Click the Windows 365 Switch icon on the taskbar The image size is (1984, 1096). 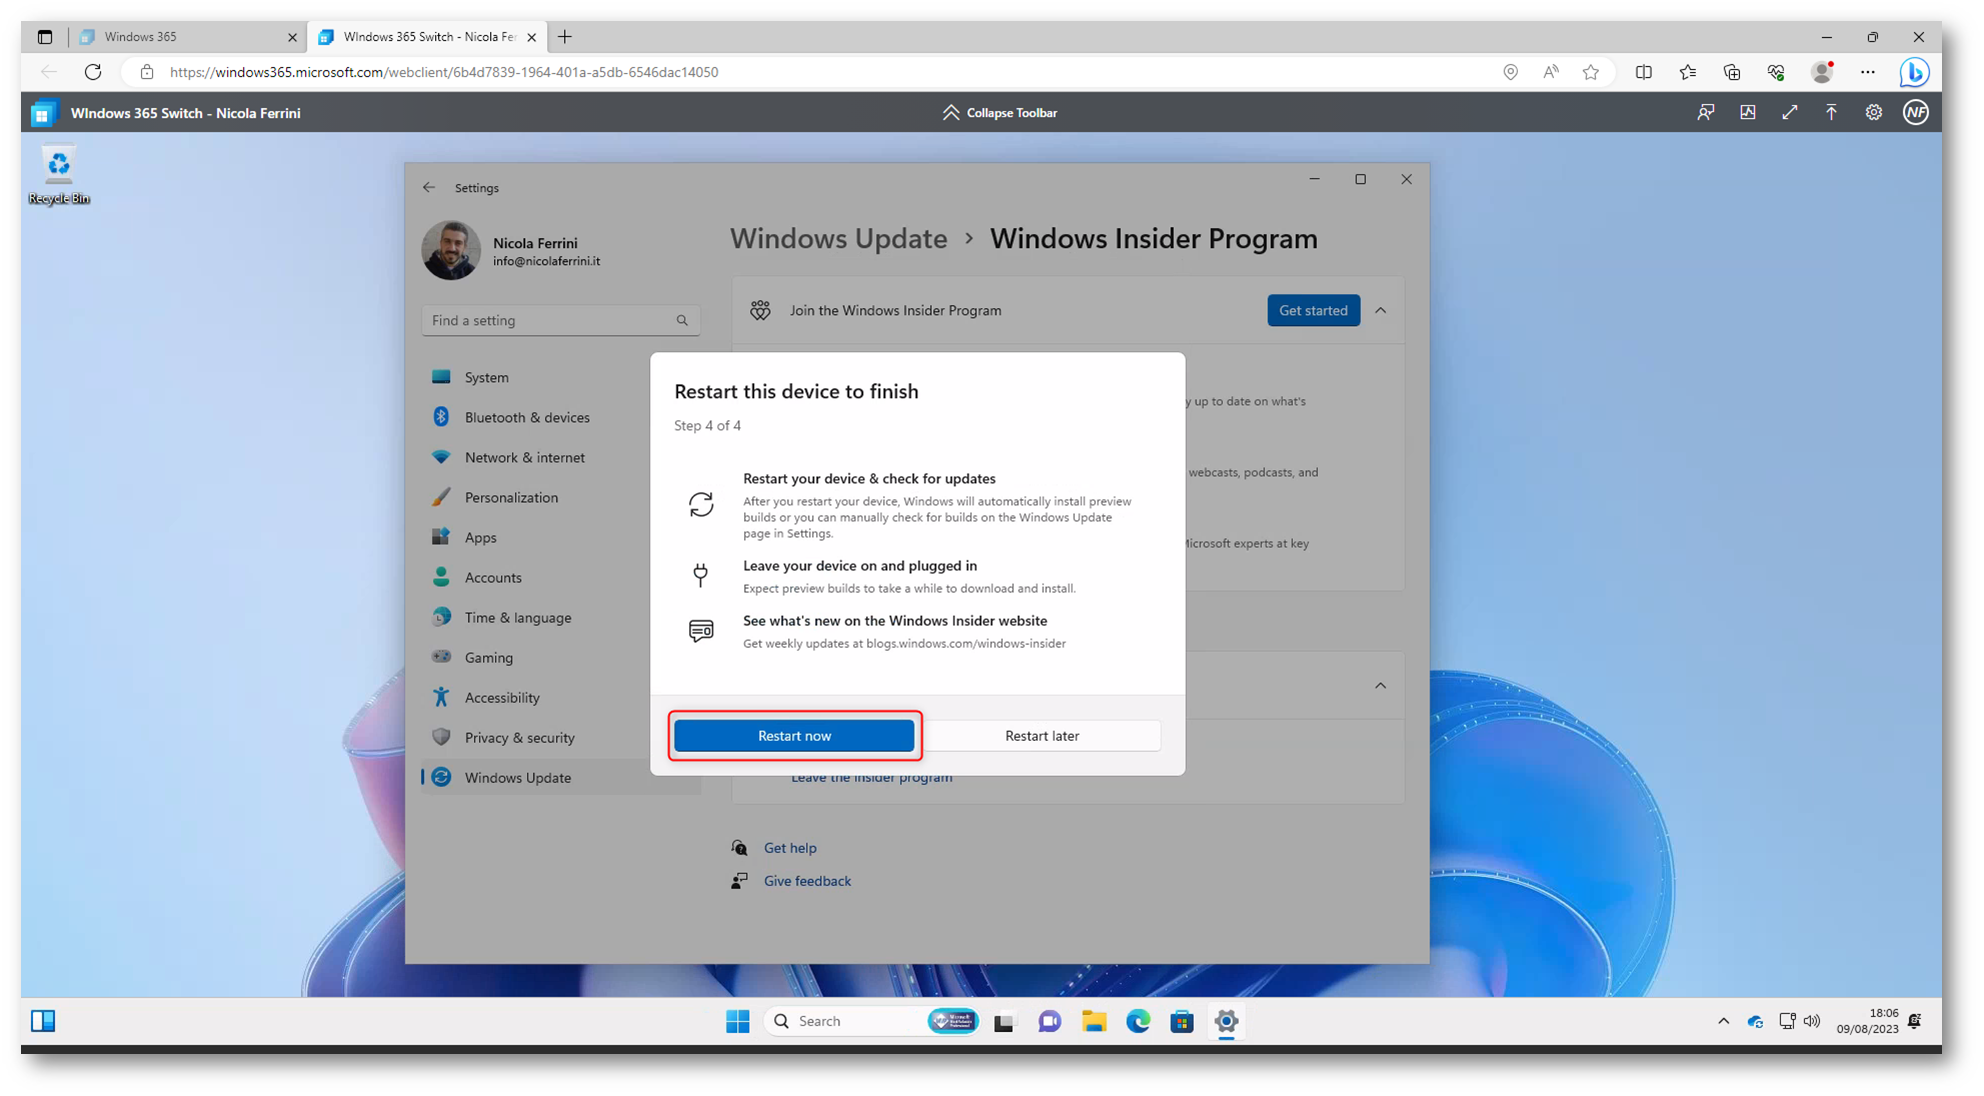click(x=43, y=1021)
